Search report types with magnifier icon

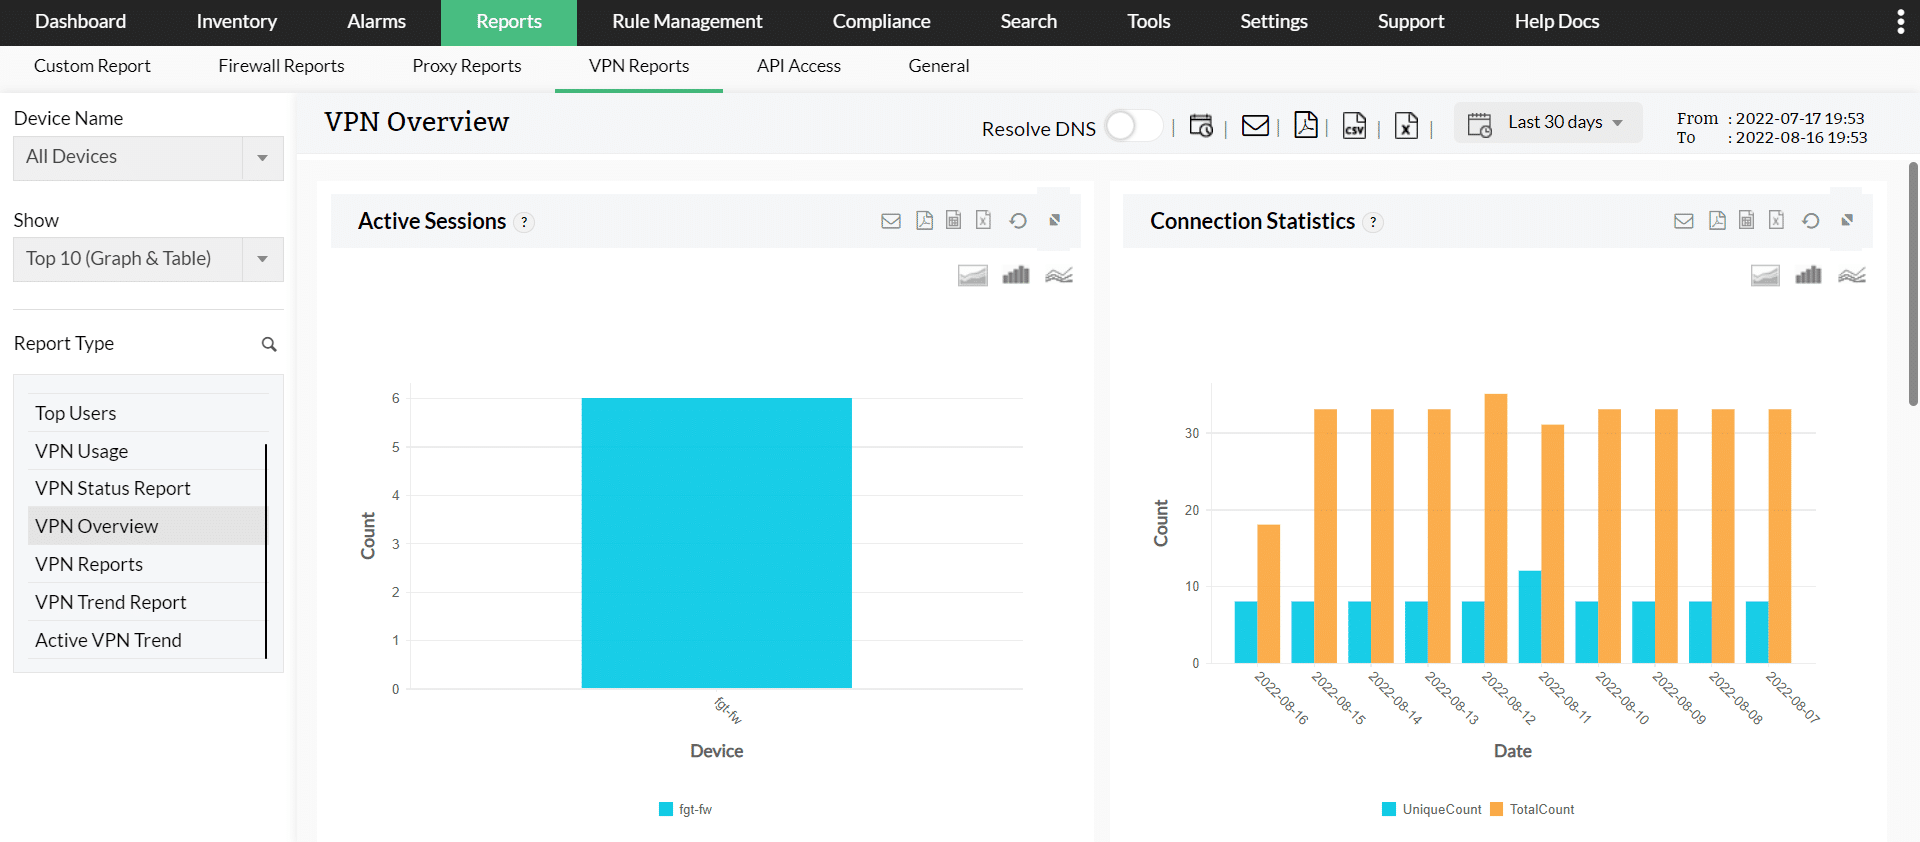[x=269, y=344]
